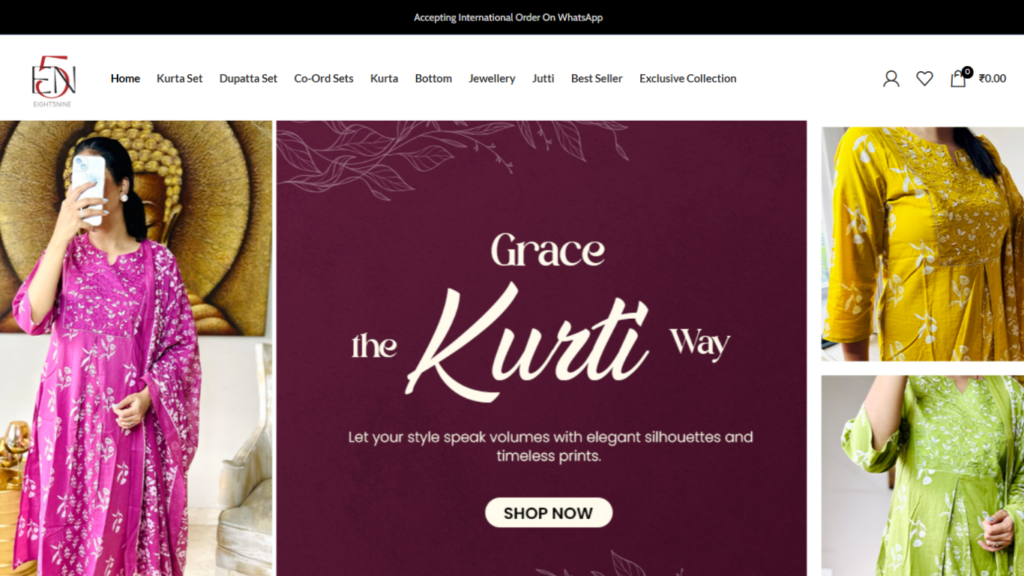
Task: Open the Kurta category link
Action: pyautogui.click(x=384, y=78)
